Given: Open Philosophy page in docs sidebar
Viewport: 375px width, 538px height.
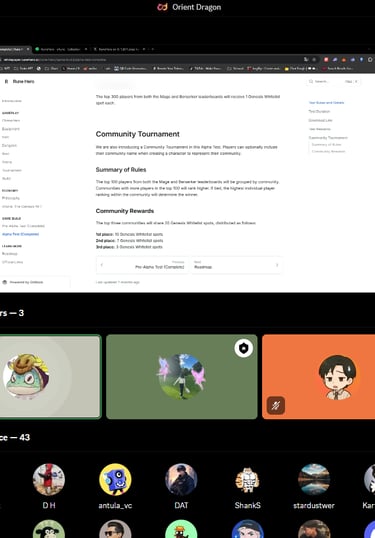Looking at the screenshot, I should [x=11, y=198].
